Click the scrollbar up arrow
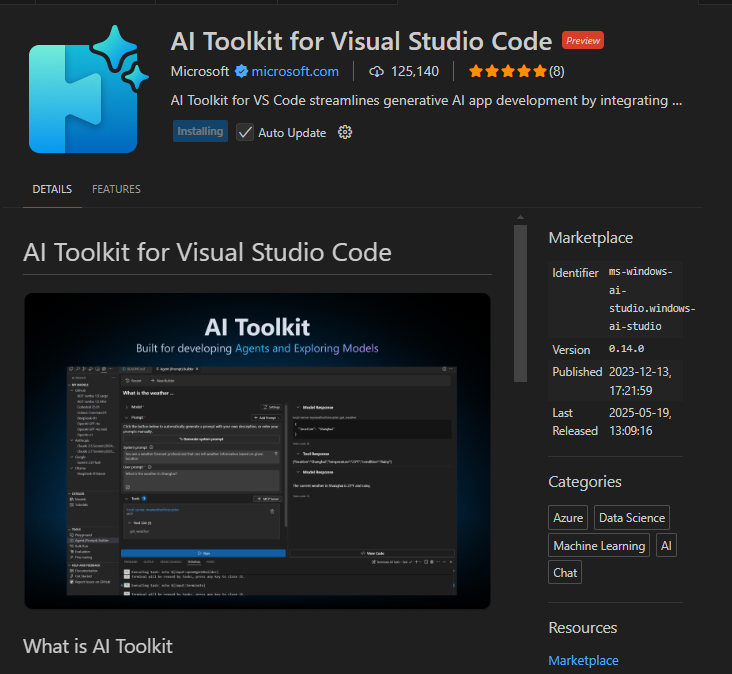Image resolution: width=732 pixels, height=674 pixels. click(x=520, y=218)
